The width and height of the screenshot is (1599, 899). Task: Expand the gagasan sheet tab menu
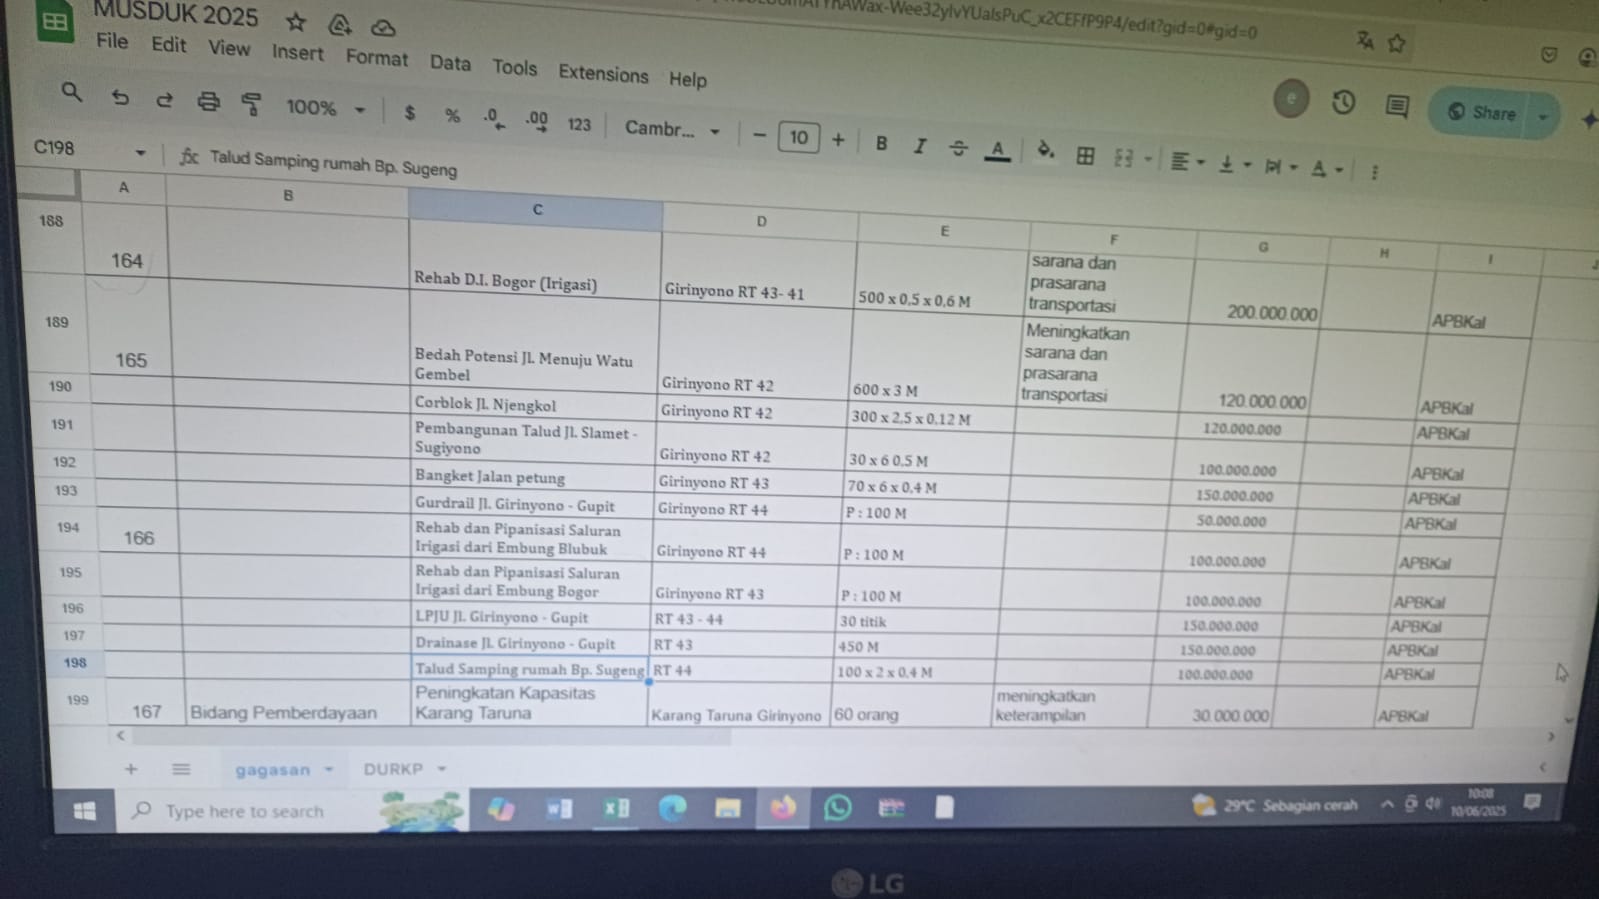(x=329, y=770)
